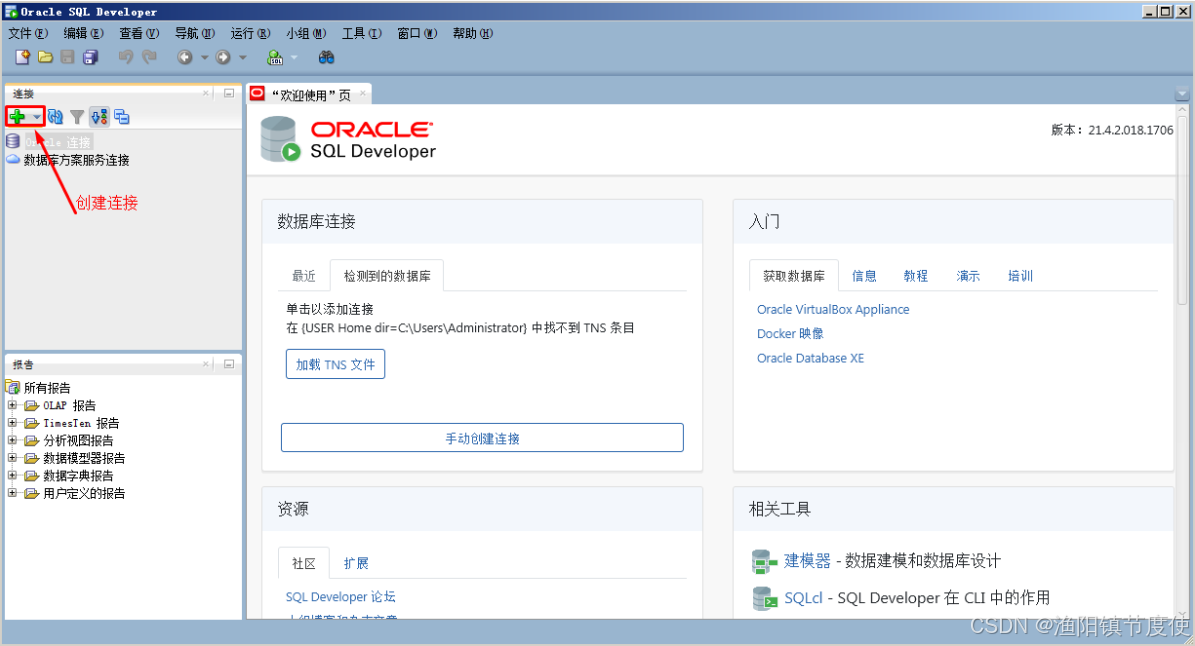Minimize the 连接 panel
Viewport: 1195px width, 646px height.
[229, 93]
